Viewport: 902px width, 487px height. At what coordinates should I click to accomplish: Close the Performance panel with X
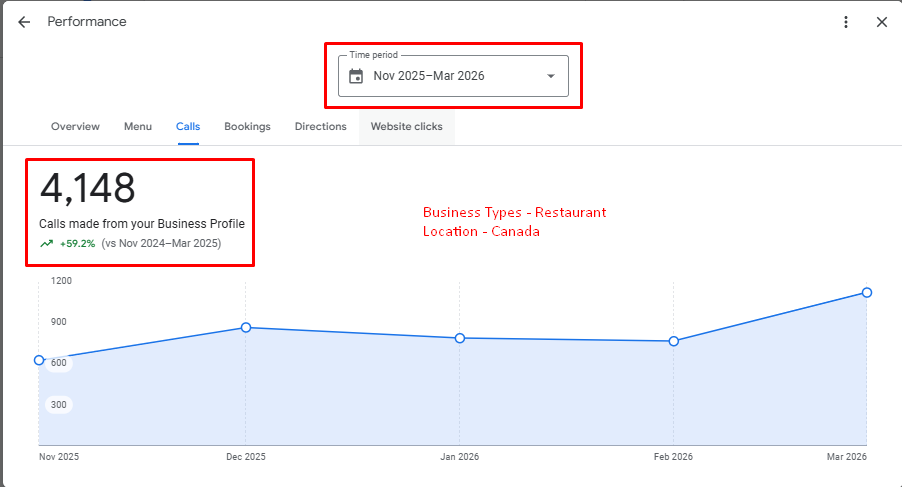tap(881, 22)
